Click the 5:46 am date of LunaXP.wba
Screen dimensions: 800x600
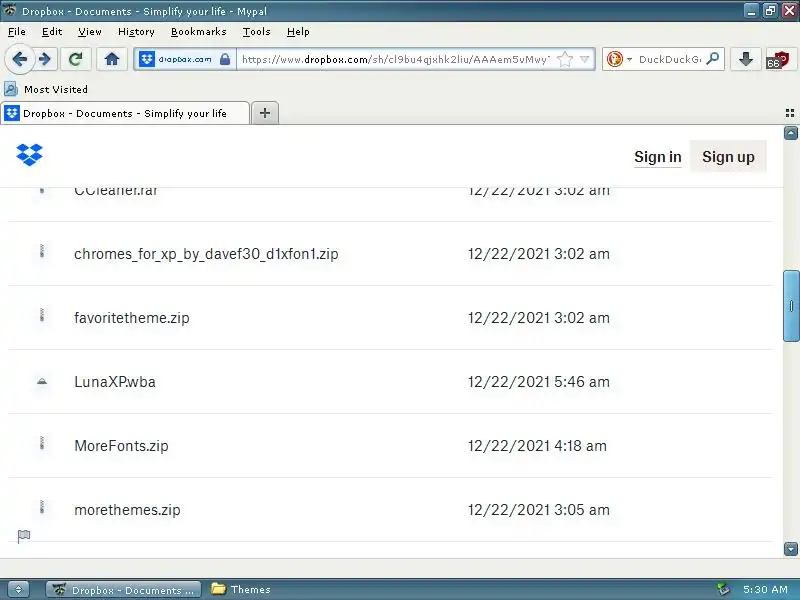tap(538, 382)
